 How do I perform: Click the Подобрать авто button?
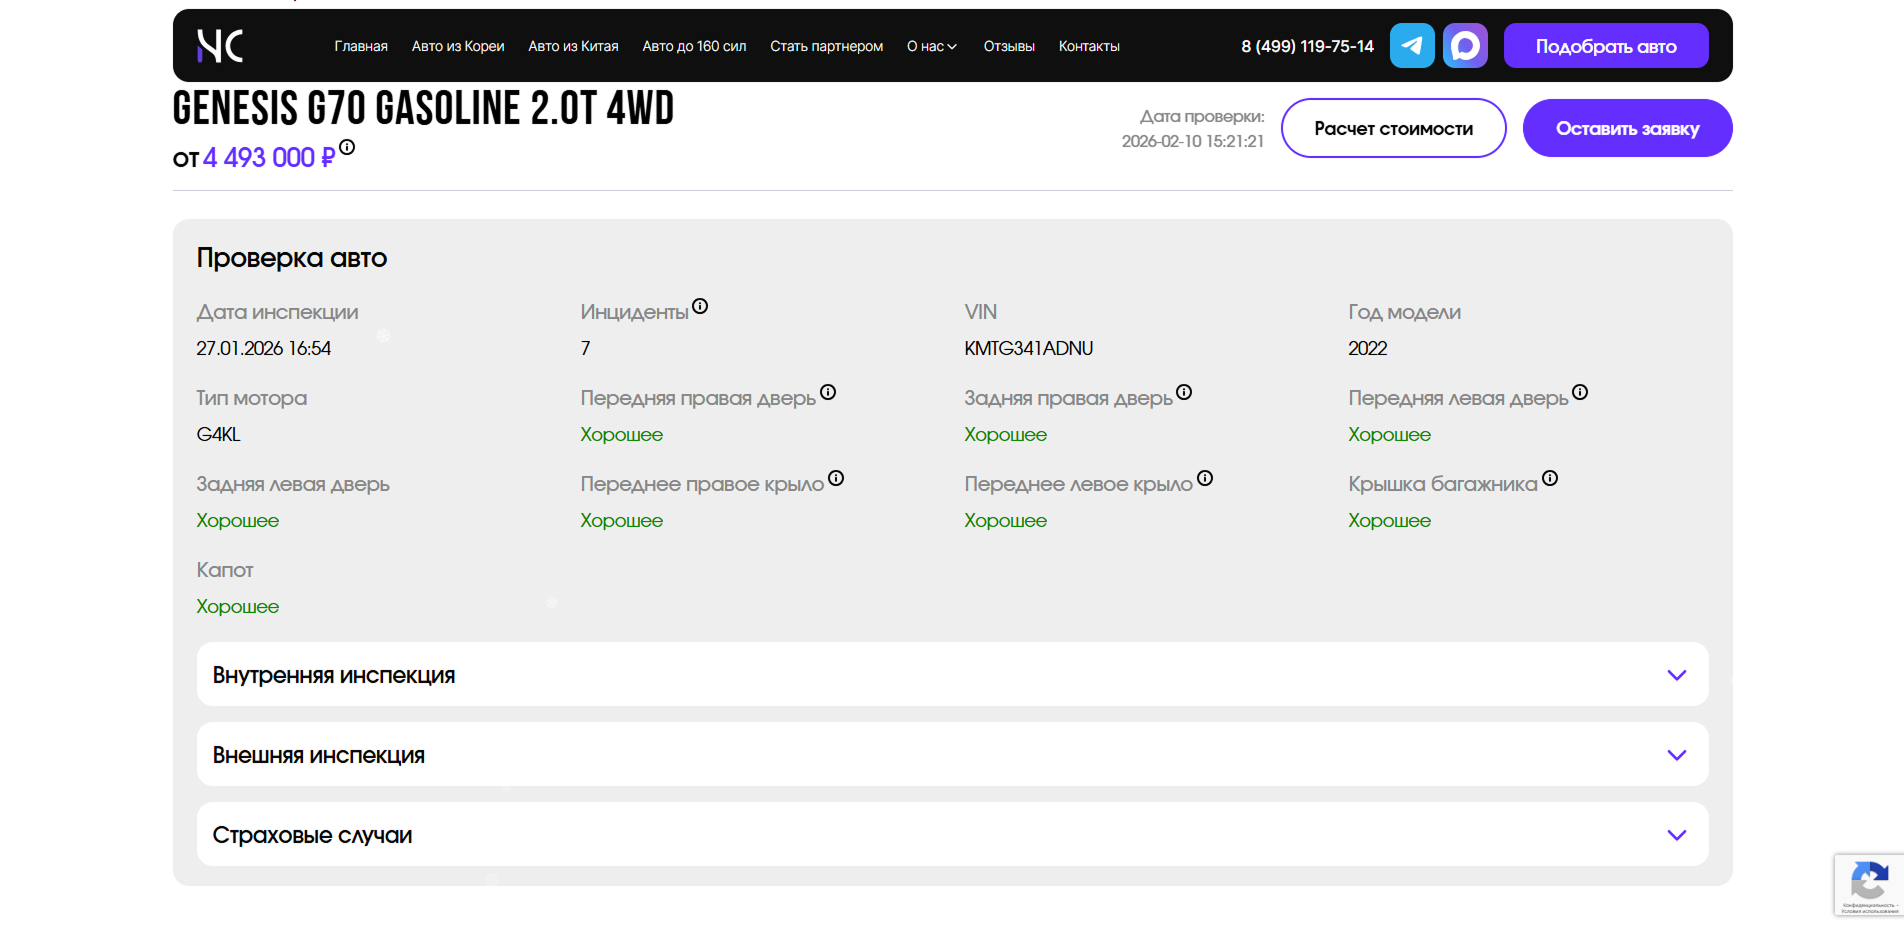pyautogui.click(x=1606, y=46)
